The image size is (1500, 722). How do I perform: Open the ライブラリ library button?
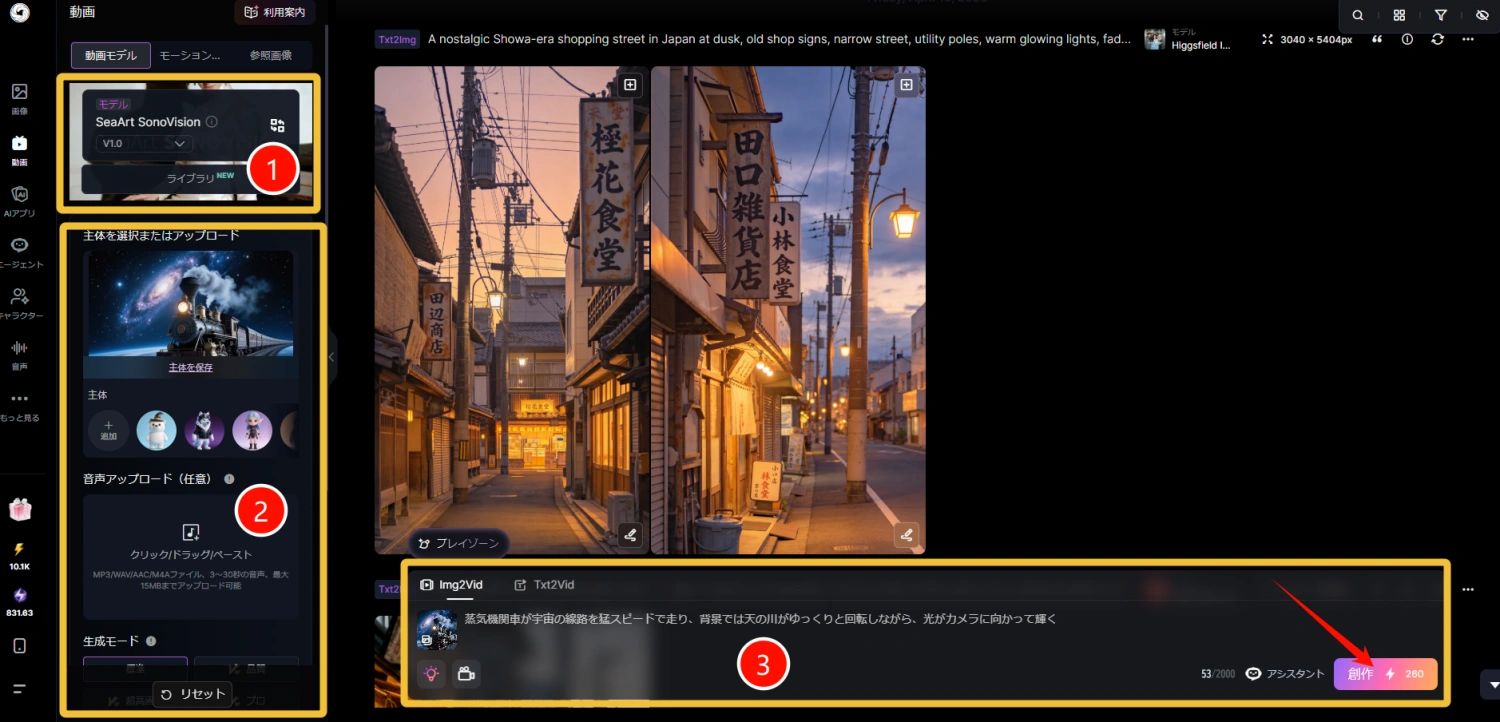(x=190, y=178)
